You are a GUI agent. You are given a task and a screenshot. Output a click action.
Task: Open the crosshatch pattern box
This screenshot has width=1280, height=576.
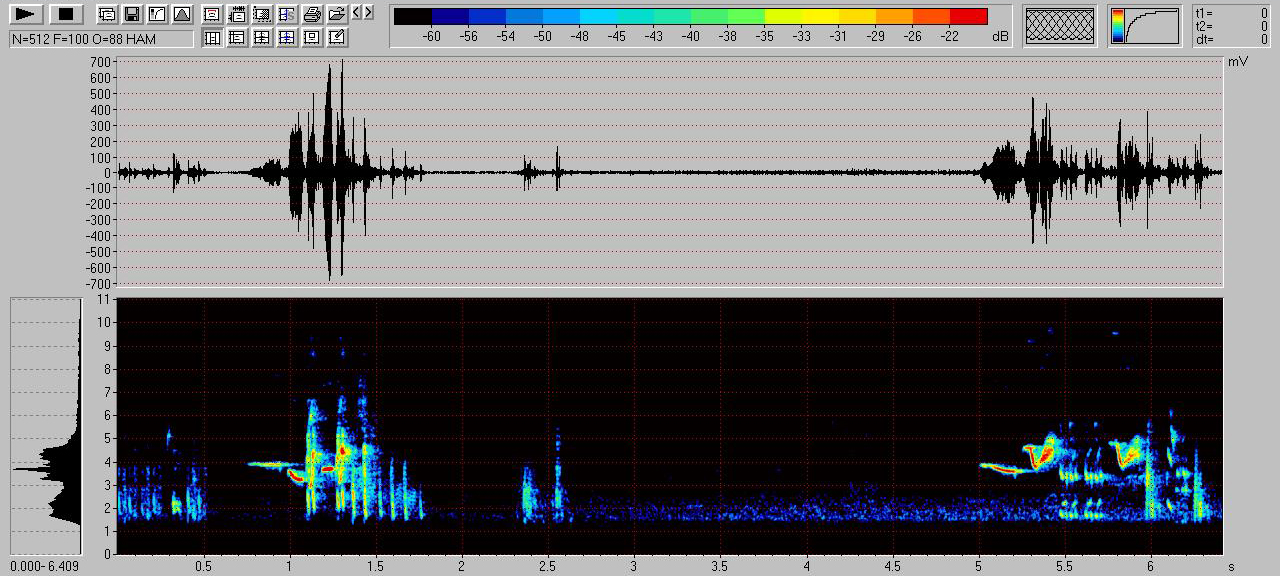(x=1061, y=26)
